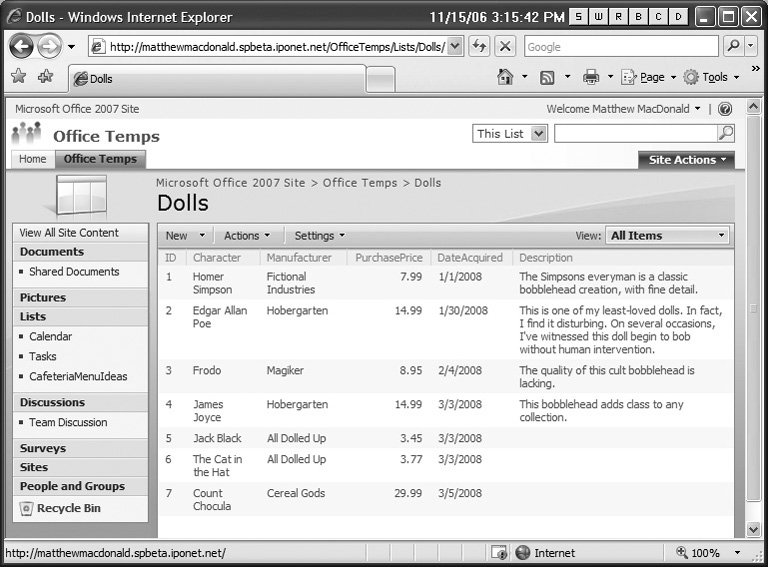768x567 pixels.
Task: Click the C button in title bar
Action: 658,17
